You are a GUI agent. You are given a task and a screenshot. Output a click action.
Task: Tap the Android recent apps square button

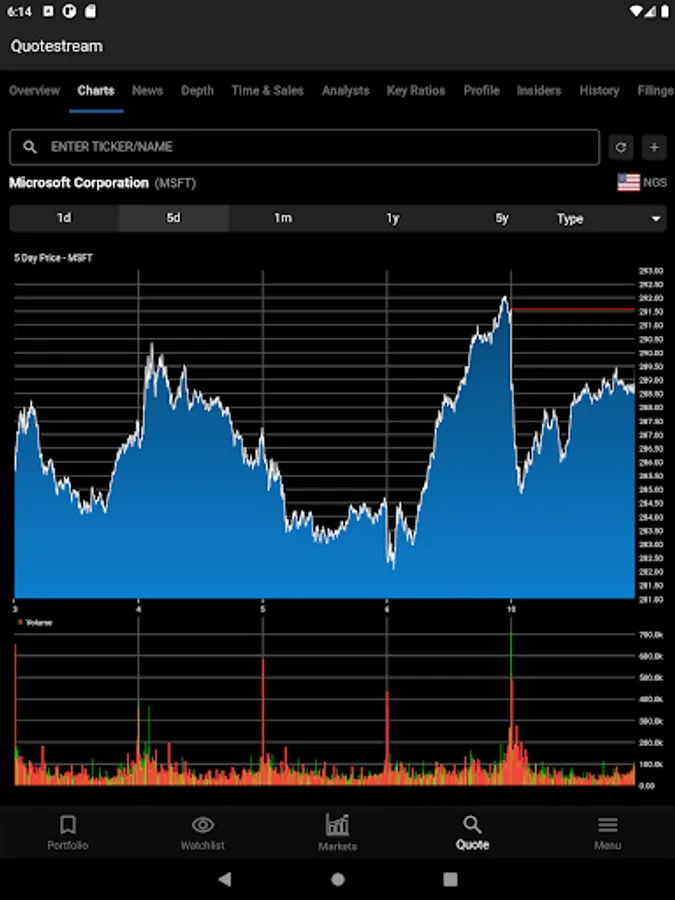451,879
